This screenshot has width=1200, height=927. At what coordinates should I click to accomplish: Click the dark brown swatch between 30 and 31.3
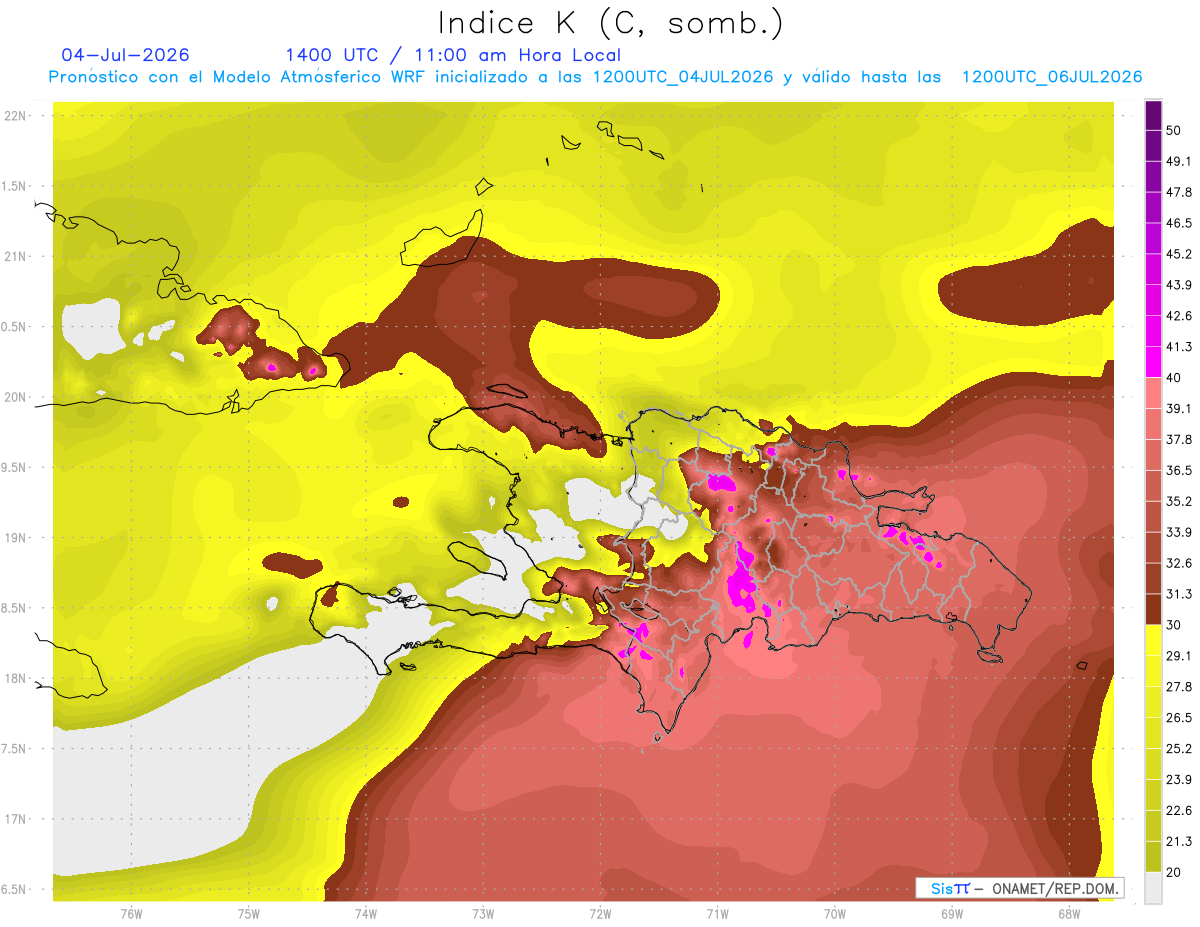point(1153,609)
